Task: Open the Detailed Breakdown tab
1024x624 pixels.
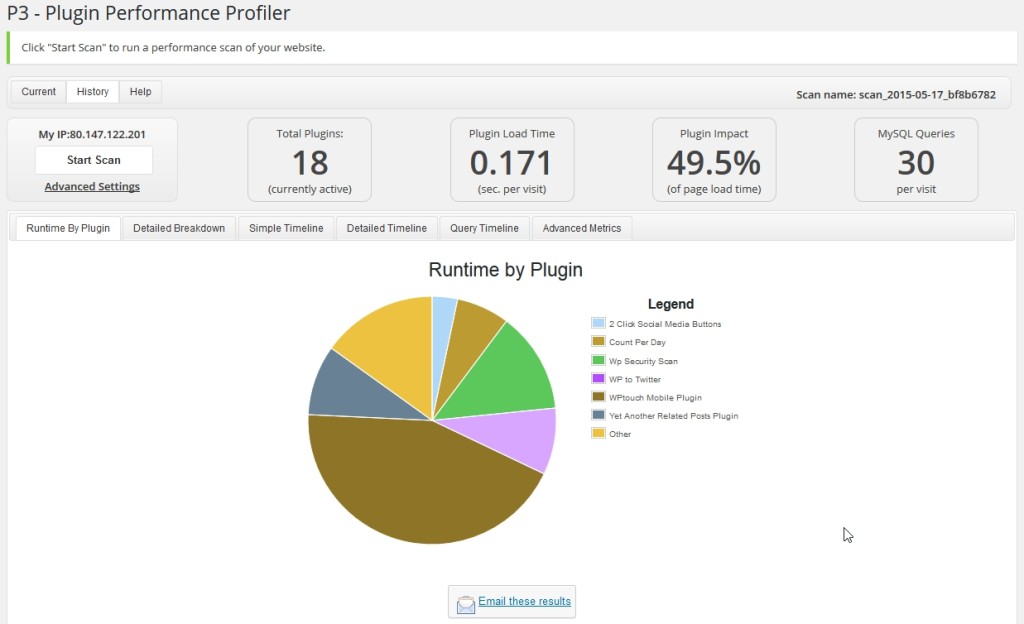Action: point(179,228)
